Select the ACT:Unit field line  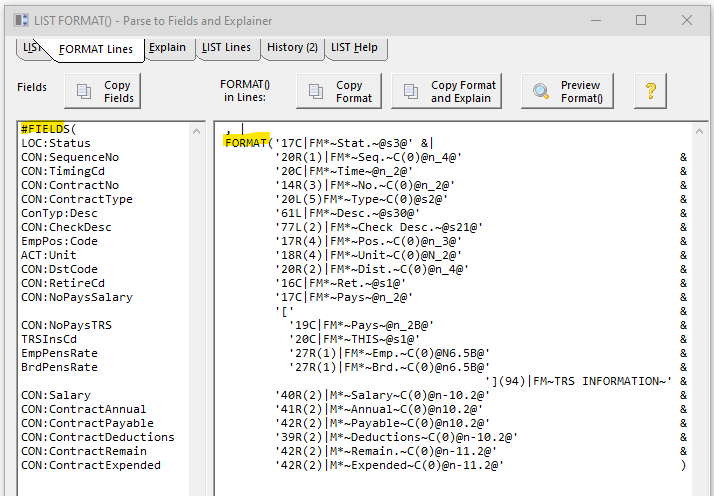pos(49,255)
